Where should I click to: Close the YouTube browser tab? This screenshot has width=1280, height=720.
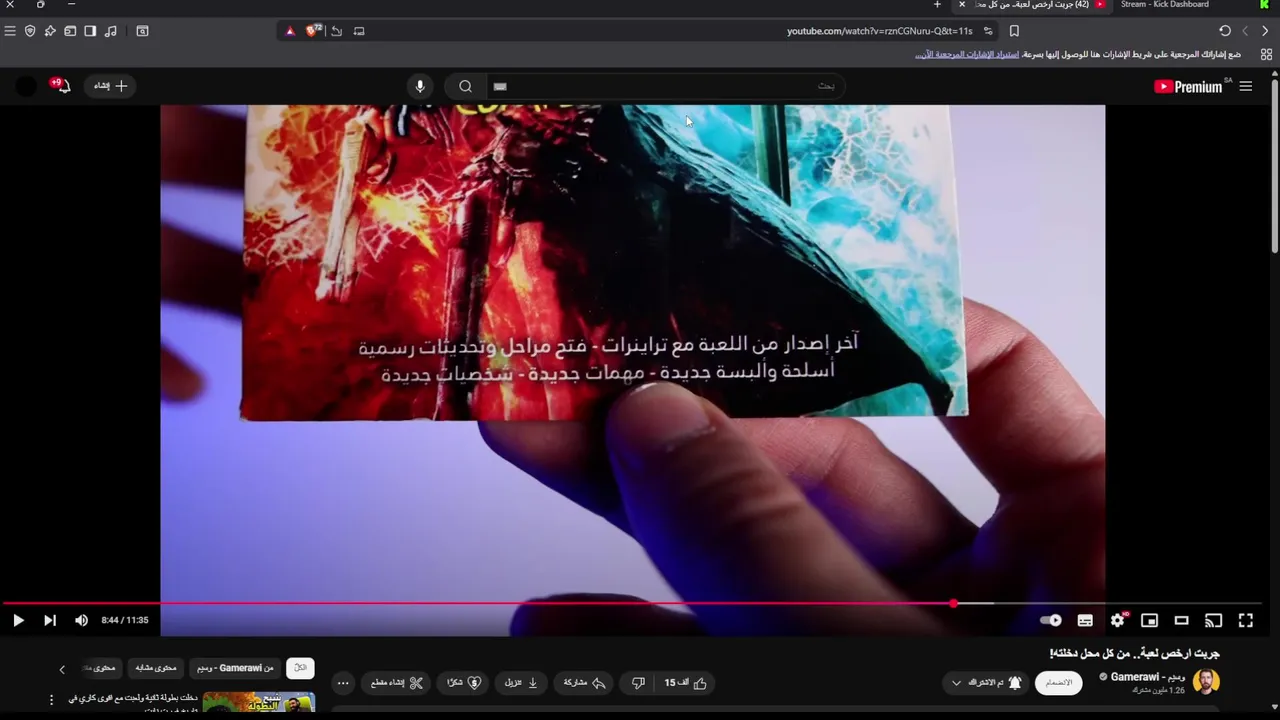click(962, 5)
